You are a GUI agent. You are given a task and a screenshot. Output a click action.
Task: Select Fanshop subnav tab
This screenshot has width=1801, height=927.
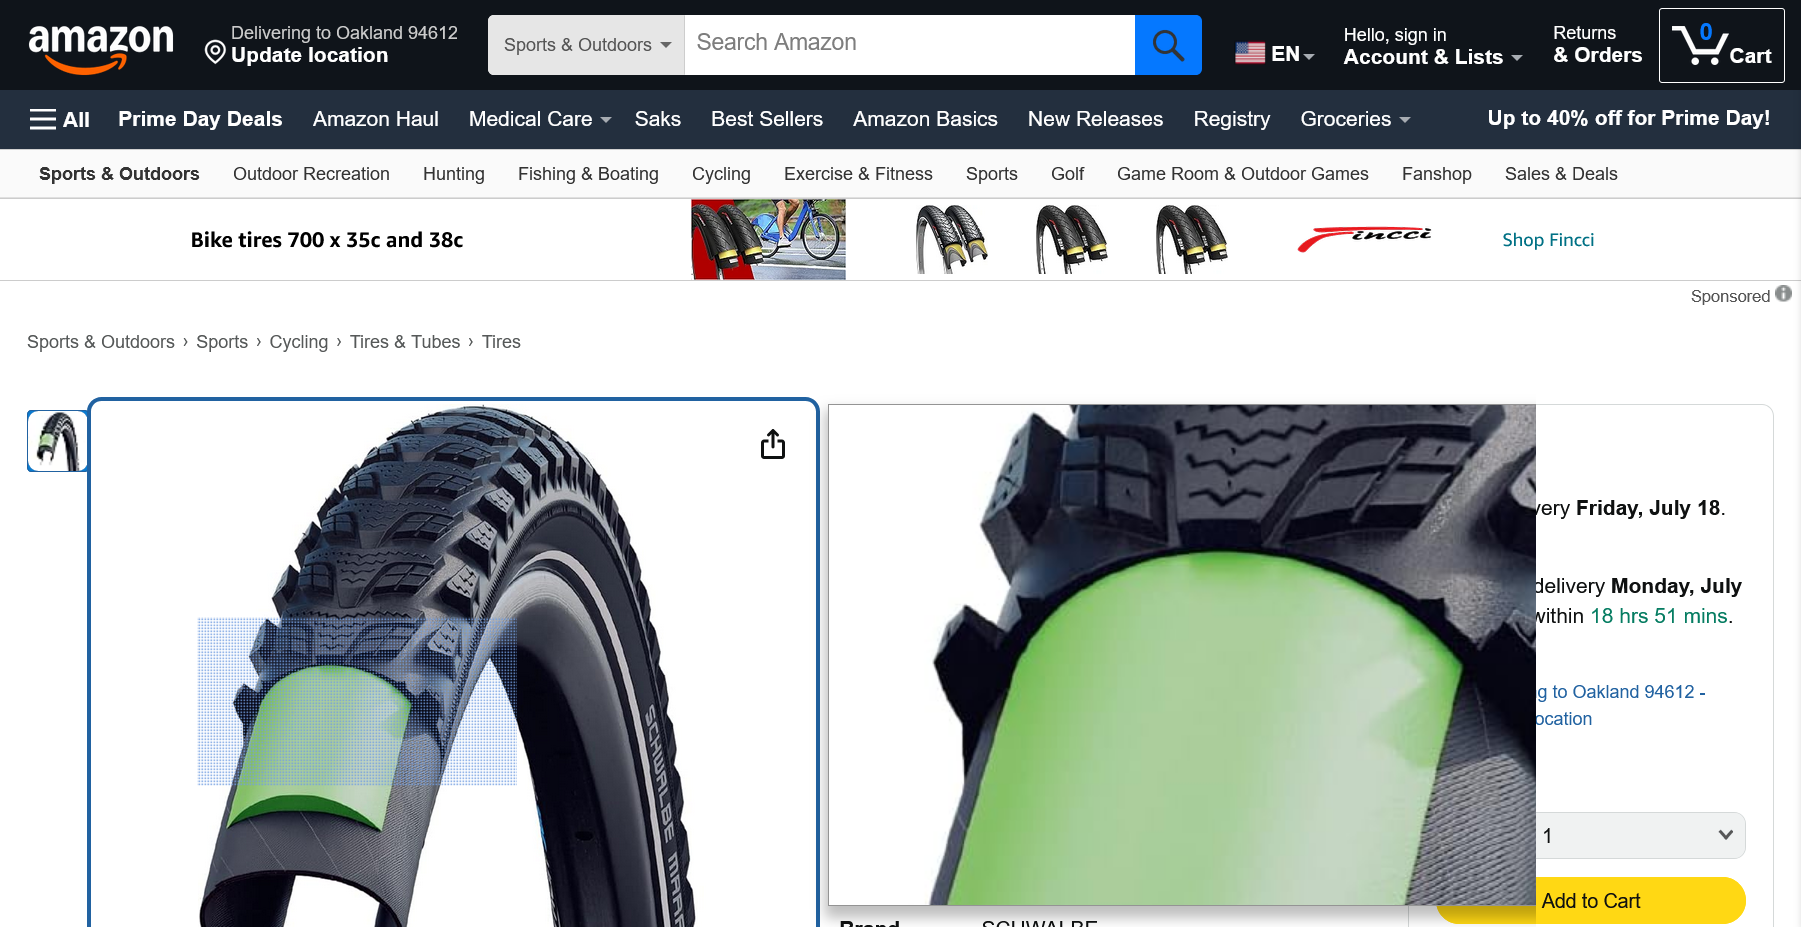pos(1437,174)
